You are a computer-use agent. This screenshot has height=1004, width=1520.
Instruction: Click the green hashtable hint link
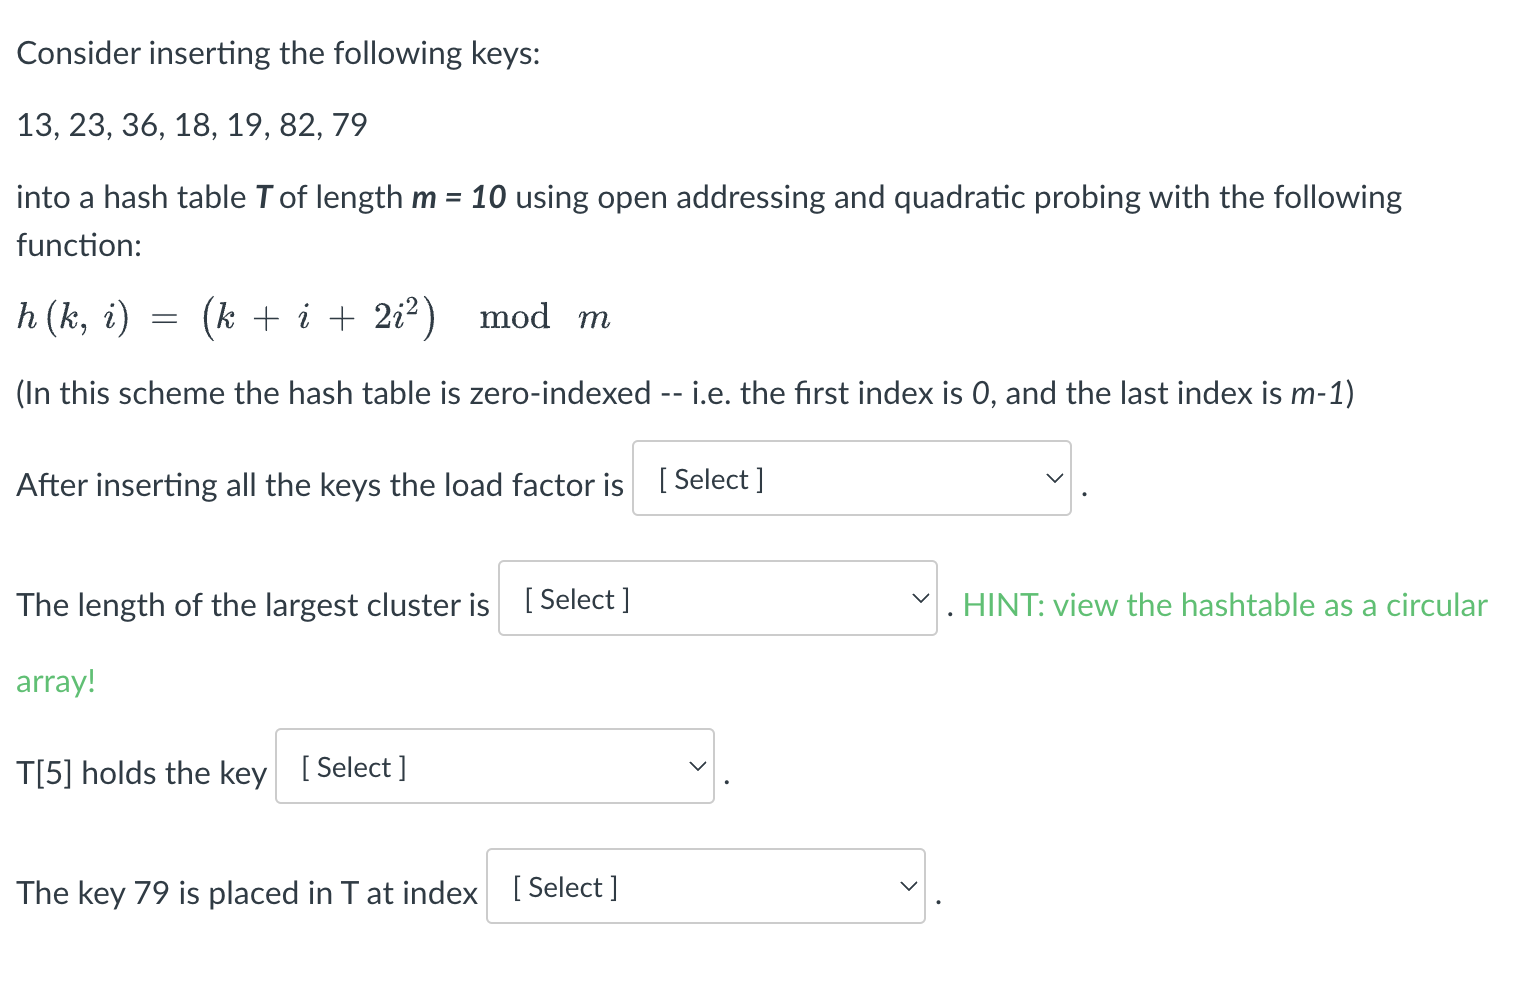click(x=1225, y=605)
